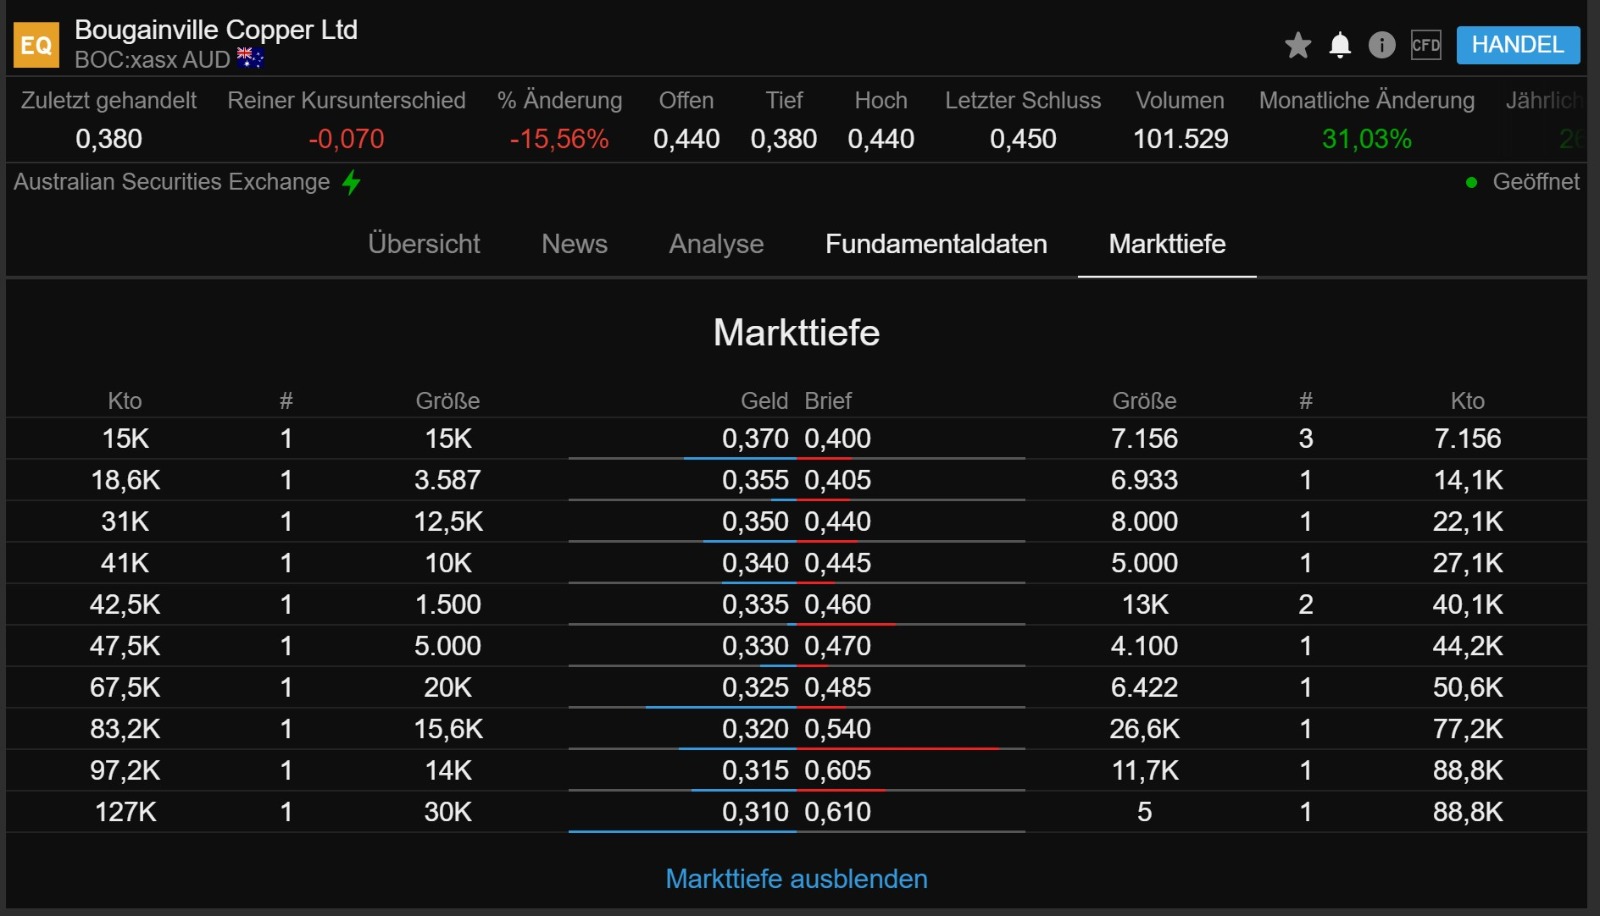The image size is (1600, 916).
Task: Click the BOC:xasx AUD ticker label
Action: [153, 60]
